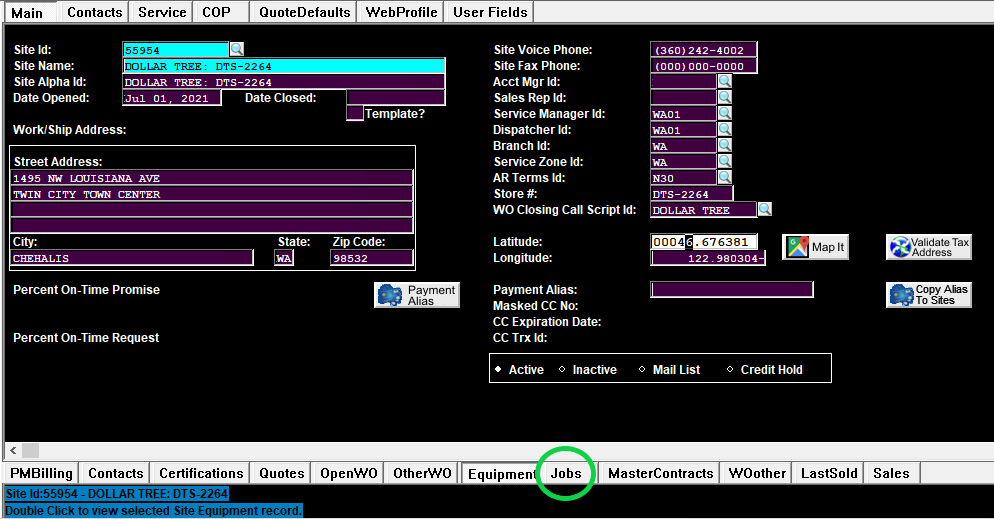
Task: Click the Date Opened field
Action: point(171,98)
